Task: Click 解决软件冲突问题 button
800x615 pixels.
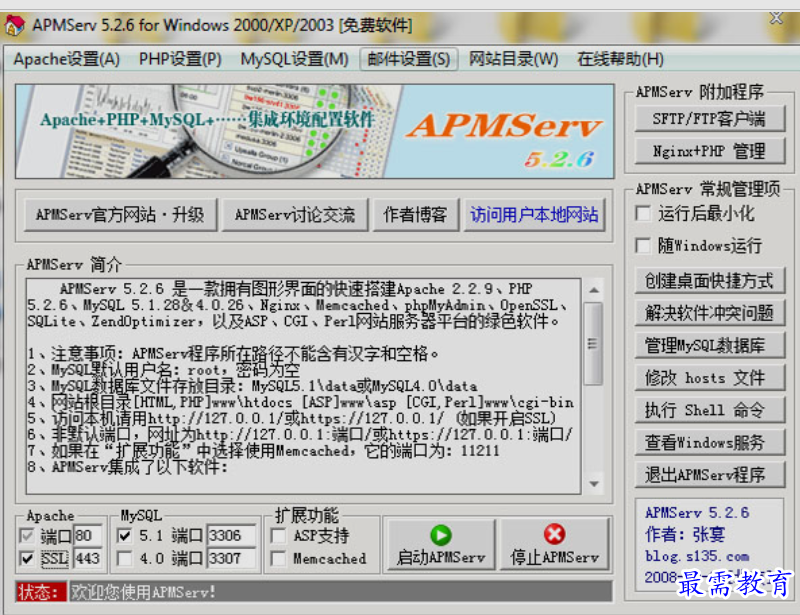Action: tap(709, 312)
